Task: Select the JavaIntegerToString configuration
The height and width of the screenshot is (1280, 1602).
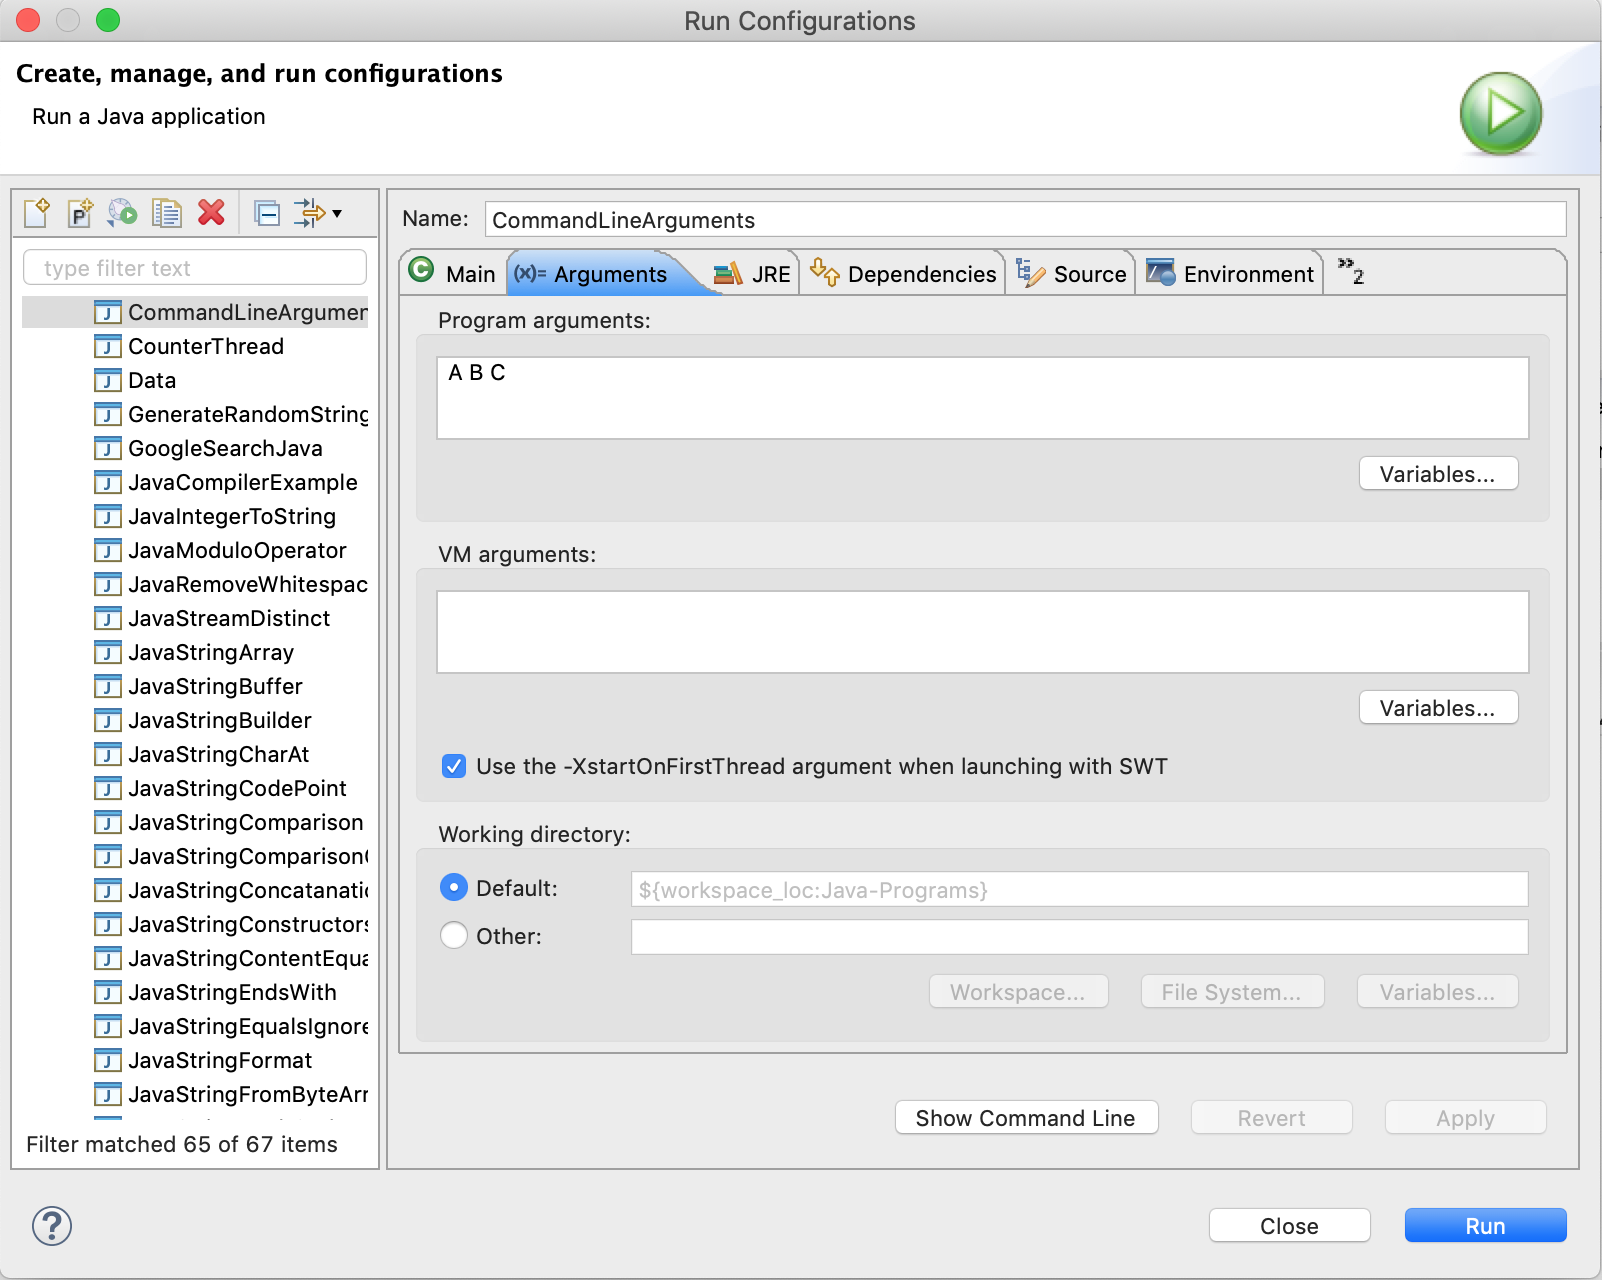Action: point(215,516)
